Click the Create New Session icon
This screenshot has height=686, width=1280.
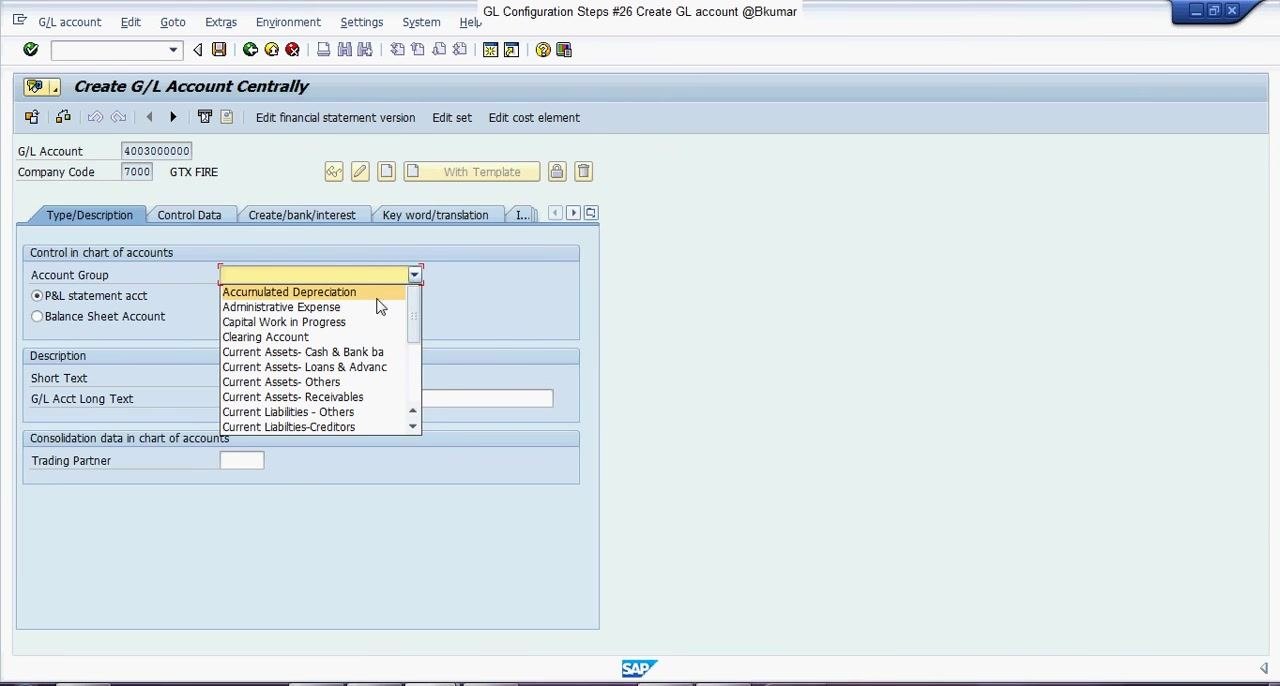pyautogui.click(x=491, y=50)
